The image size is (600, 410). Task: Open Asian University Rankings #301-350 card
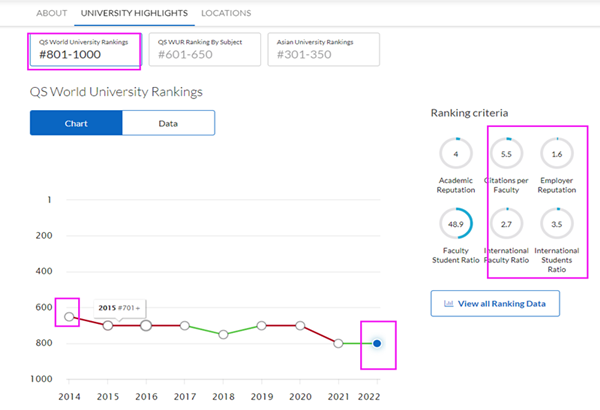pyautogui.click(x=324, y=49)
